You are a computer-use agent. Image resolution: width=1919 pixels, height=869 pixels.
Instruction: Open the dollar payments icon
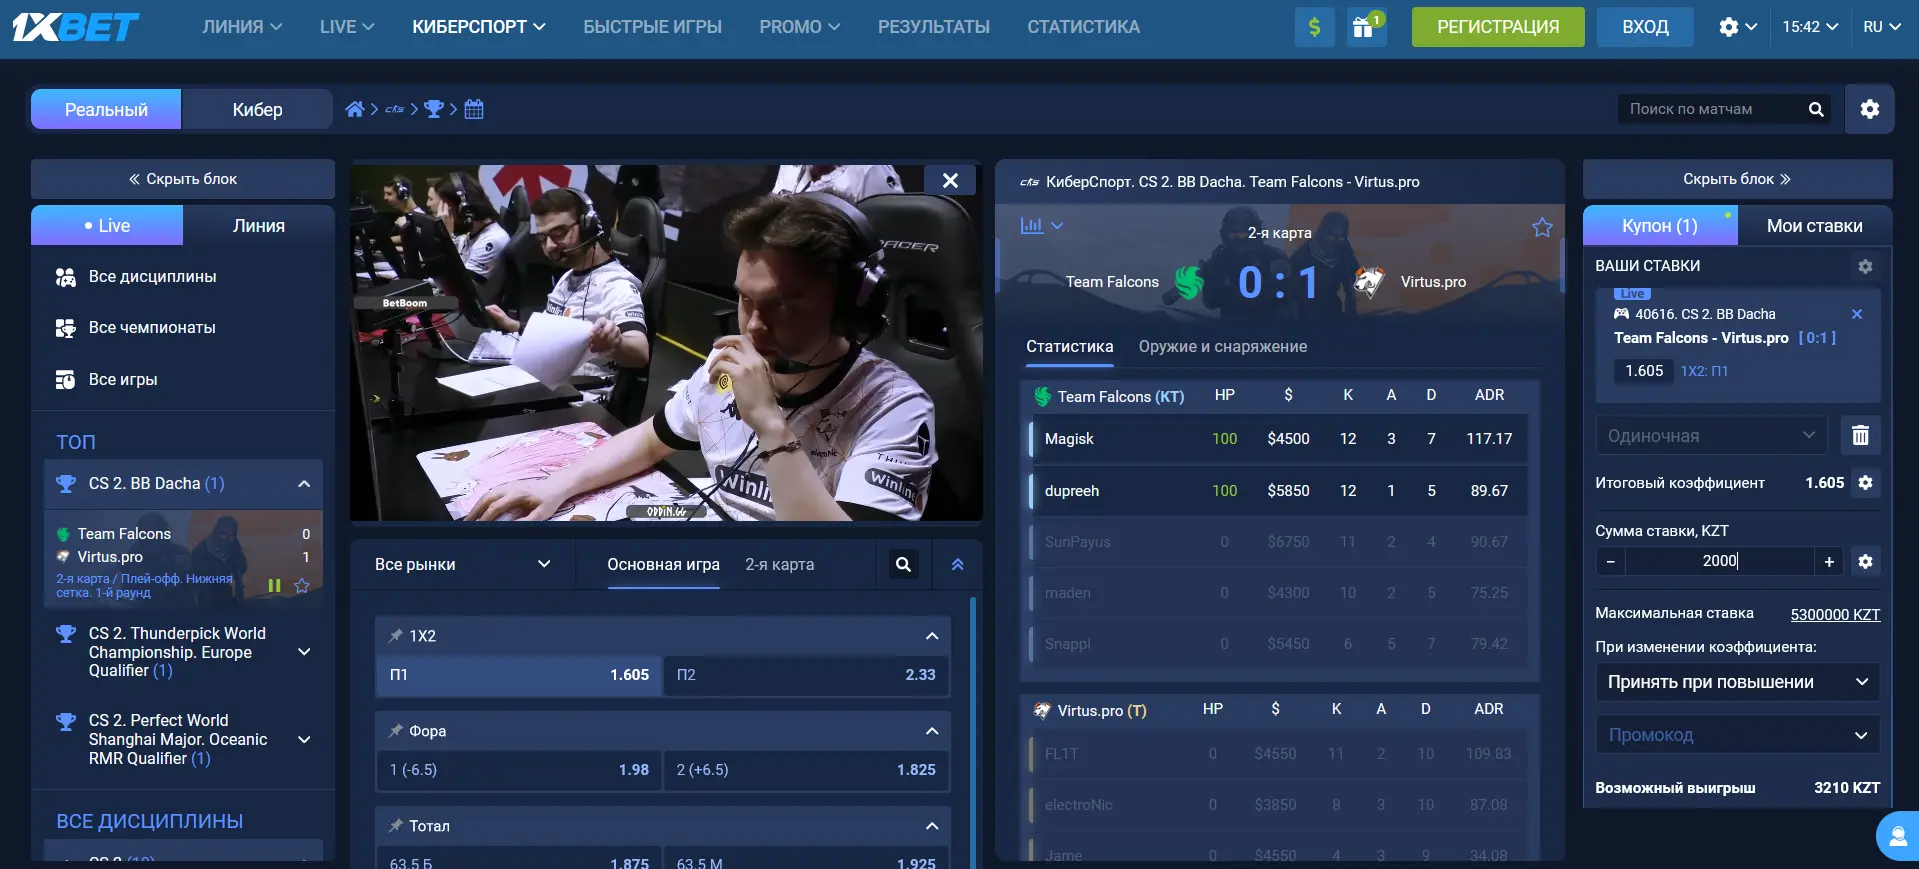(x=1314, y=27)
